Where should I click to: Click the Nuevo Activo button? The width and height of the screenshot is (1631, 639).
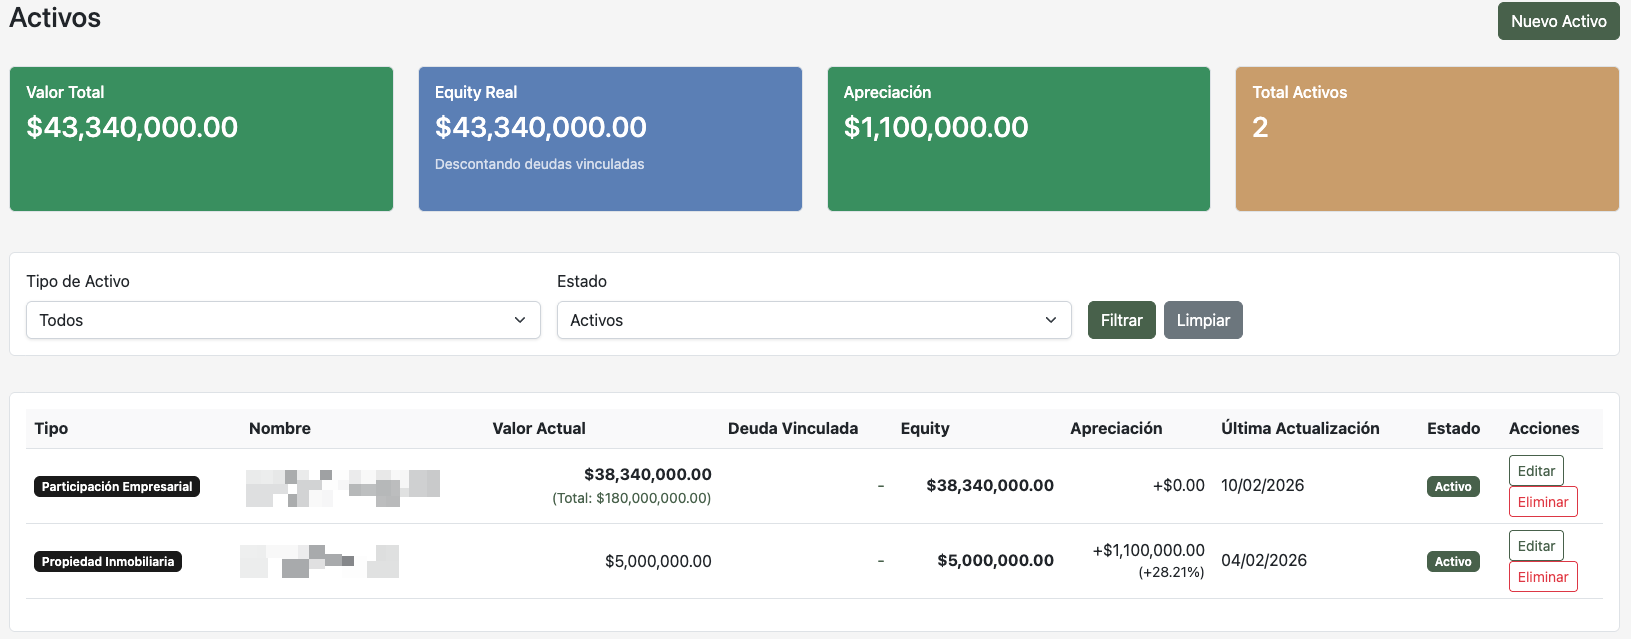click(1558, 21)
